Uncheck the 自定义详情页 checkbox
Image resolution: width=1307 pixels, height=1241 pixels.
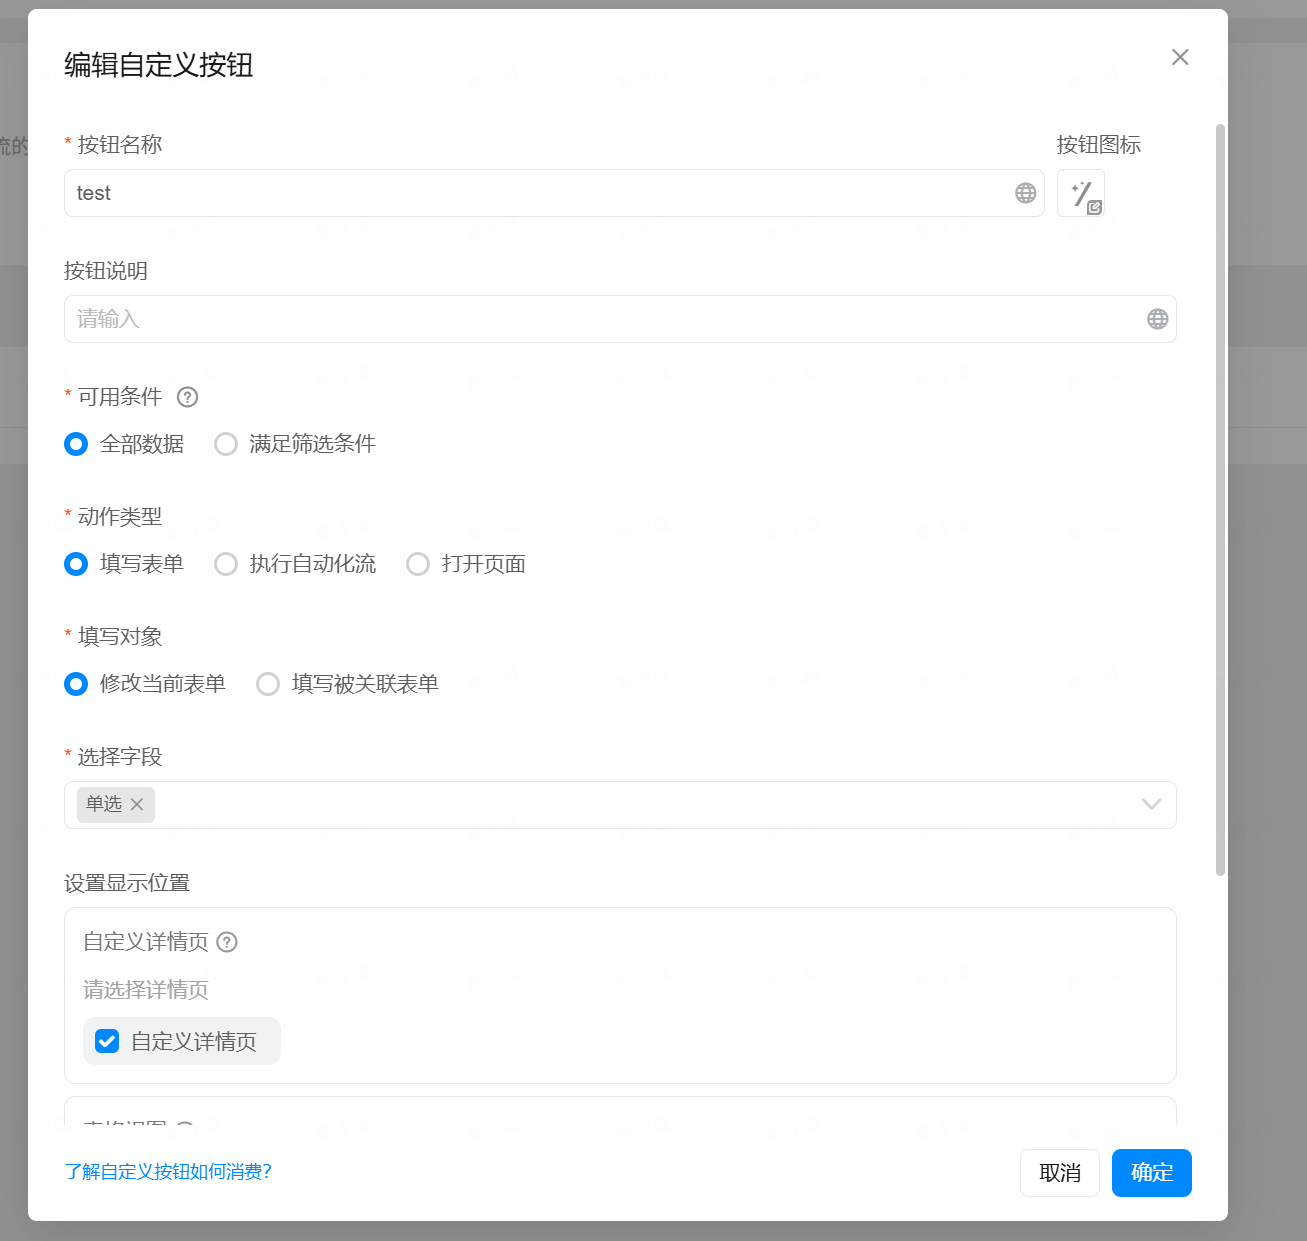[107, 1041]
